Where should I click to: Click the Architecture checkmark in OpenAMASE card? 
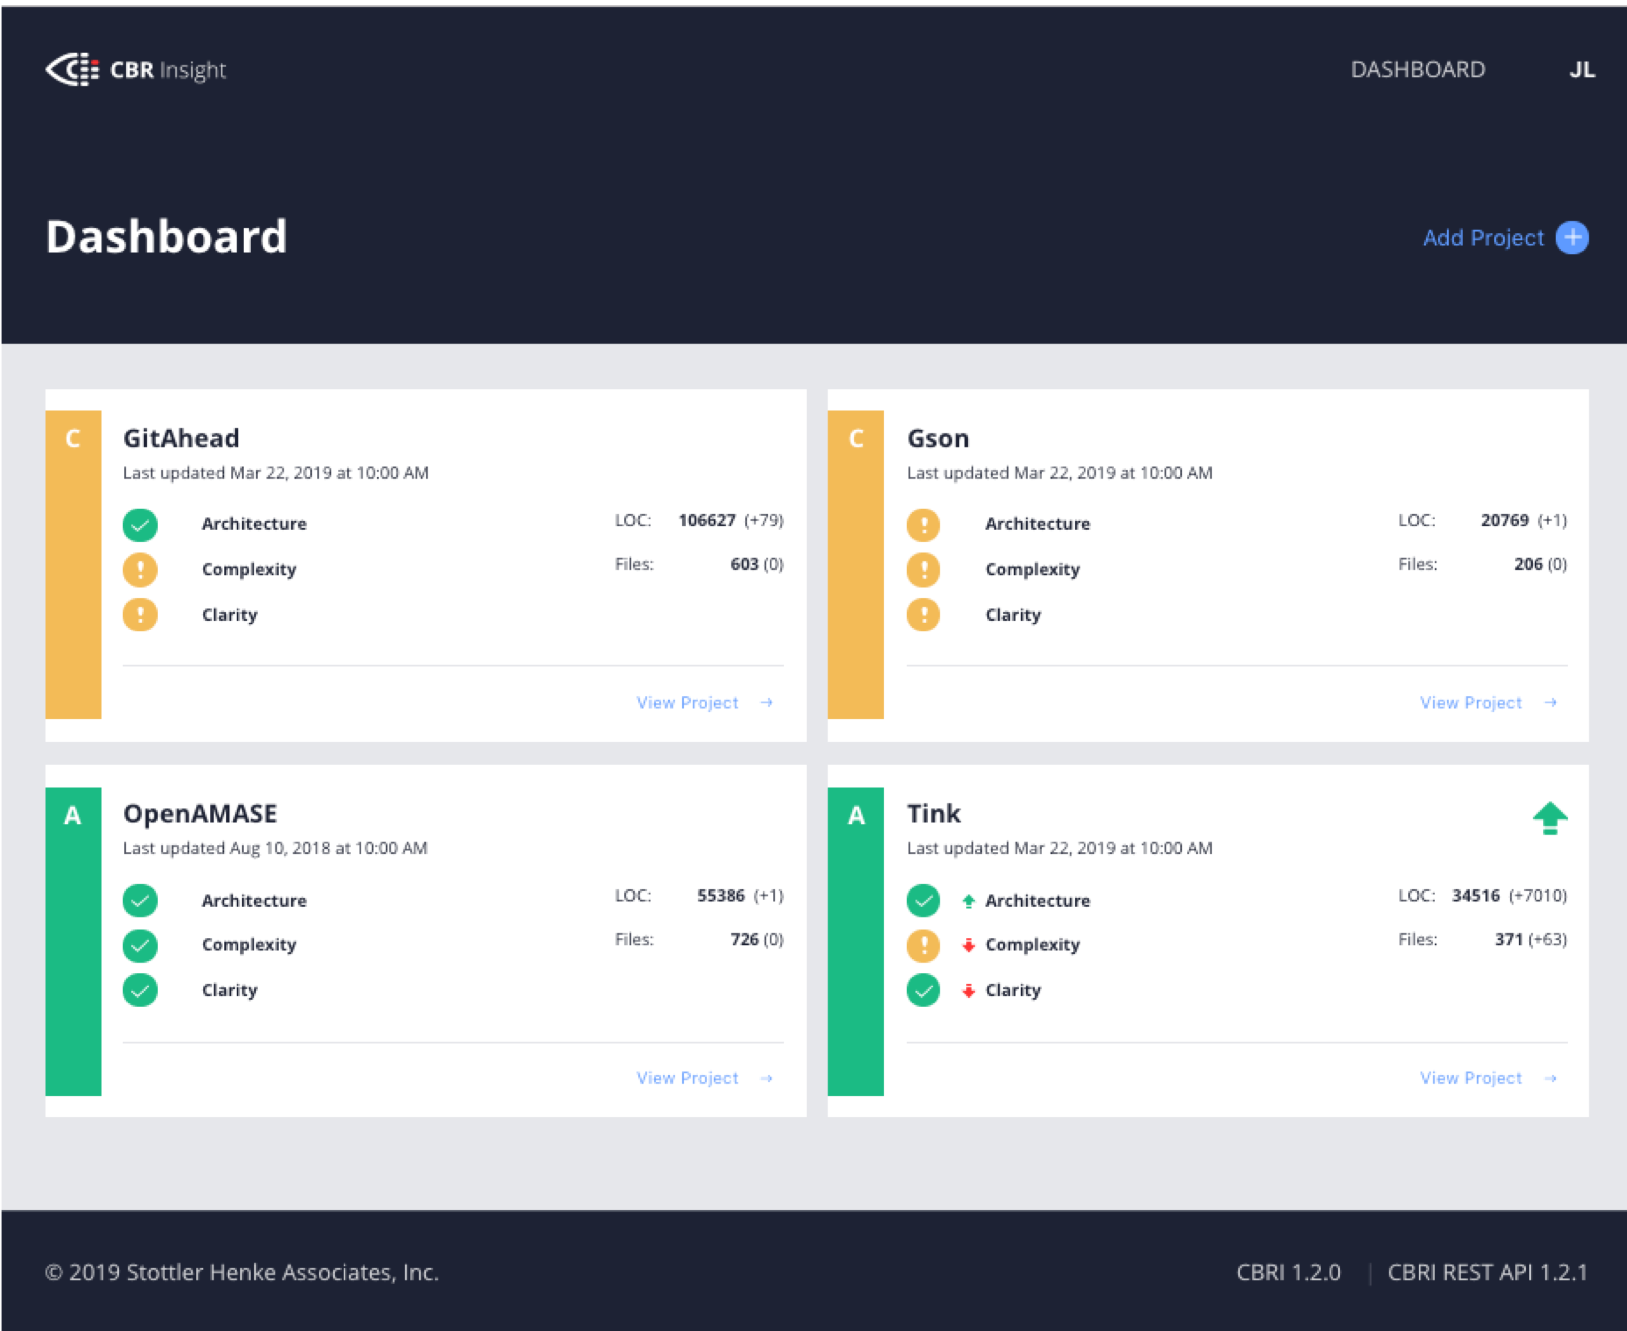140,900
